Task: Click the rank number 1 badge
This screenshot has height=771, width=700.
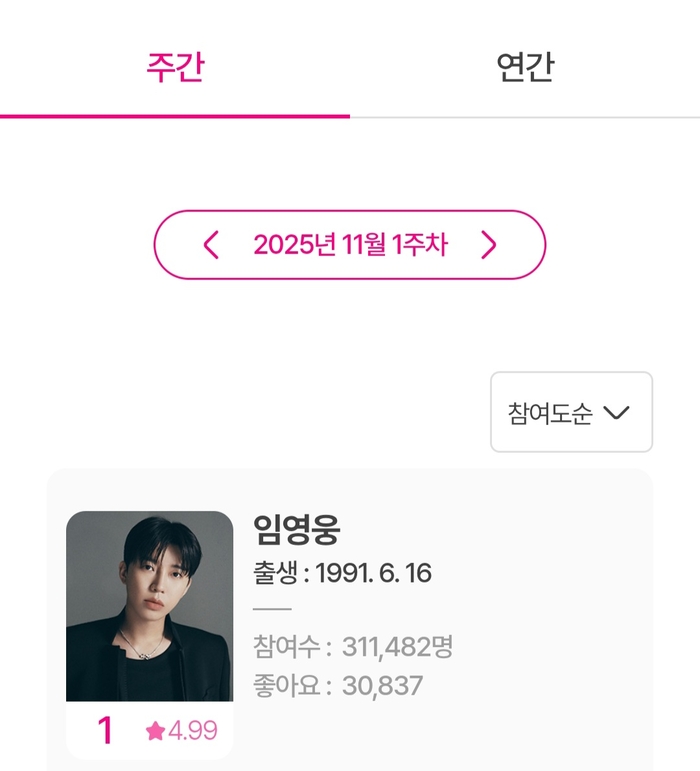Action: (x=105, y=731)
